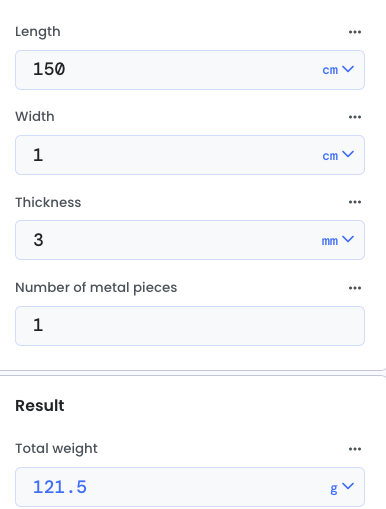This screenshot has width=386, height=509.
Task: Open the Total weight ellipsis menu
Action: pos(355,449)
